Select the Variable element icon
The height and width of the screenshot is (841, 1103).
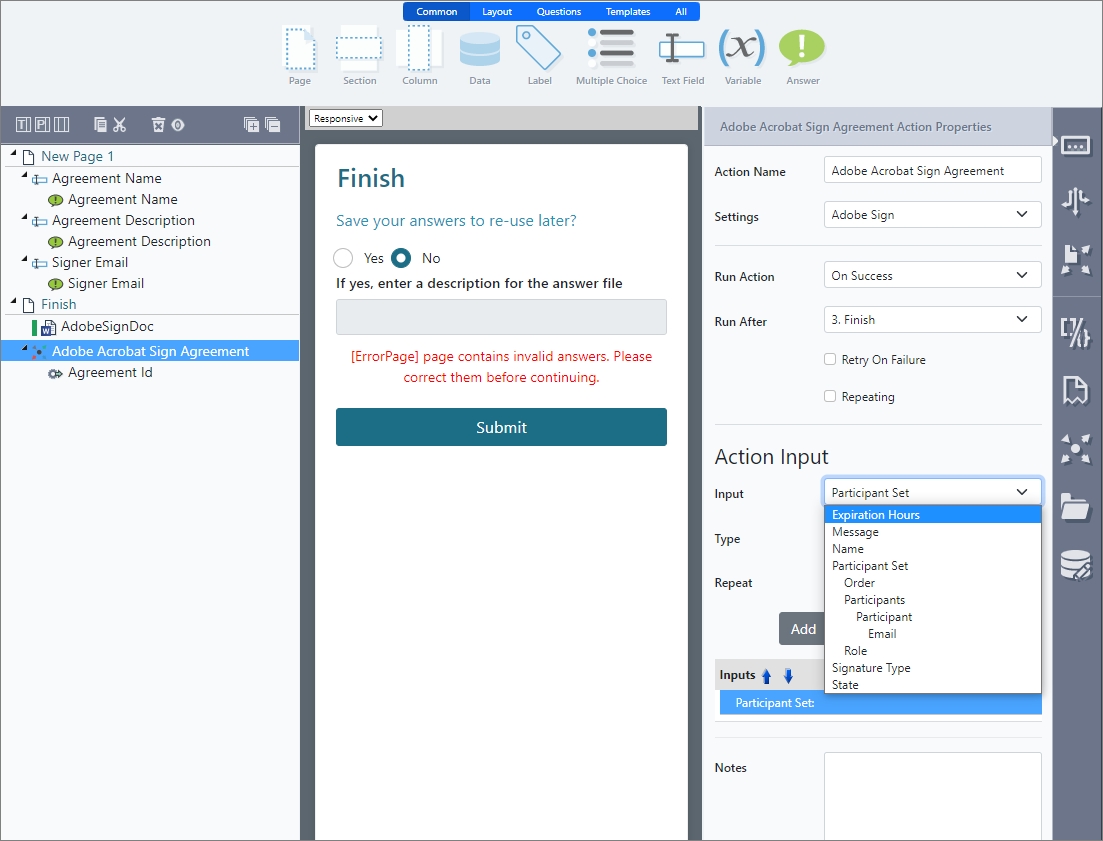(x=742, y=49)
